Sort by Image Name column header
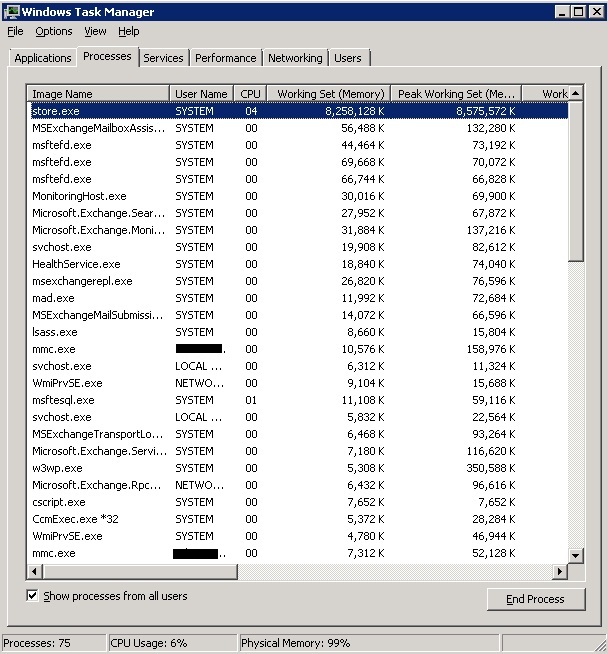This screenshot has height=654, width=608. point(98,94)
